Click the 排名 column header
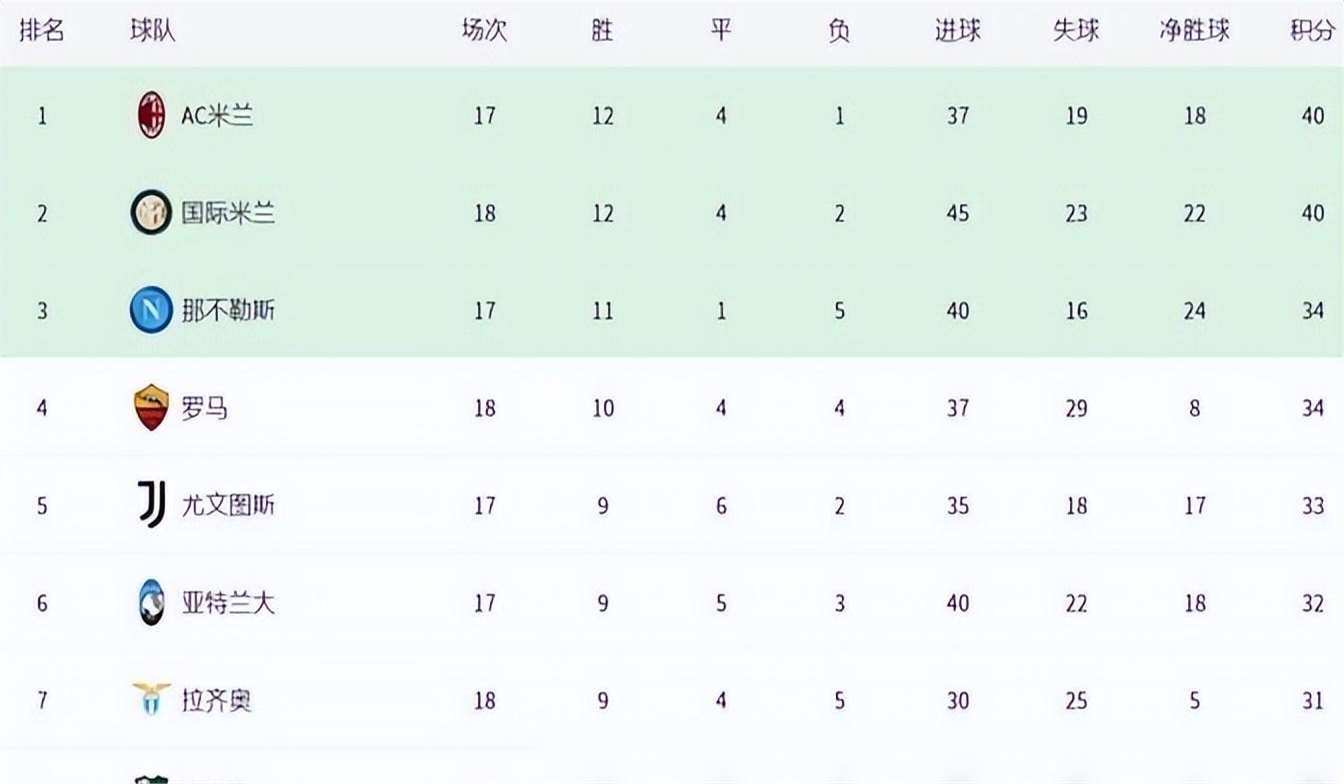1344x784 pixels. pos(42,31)
